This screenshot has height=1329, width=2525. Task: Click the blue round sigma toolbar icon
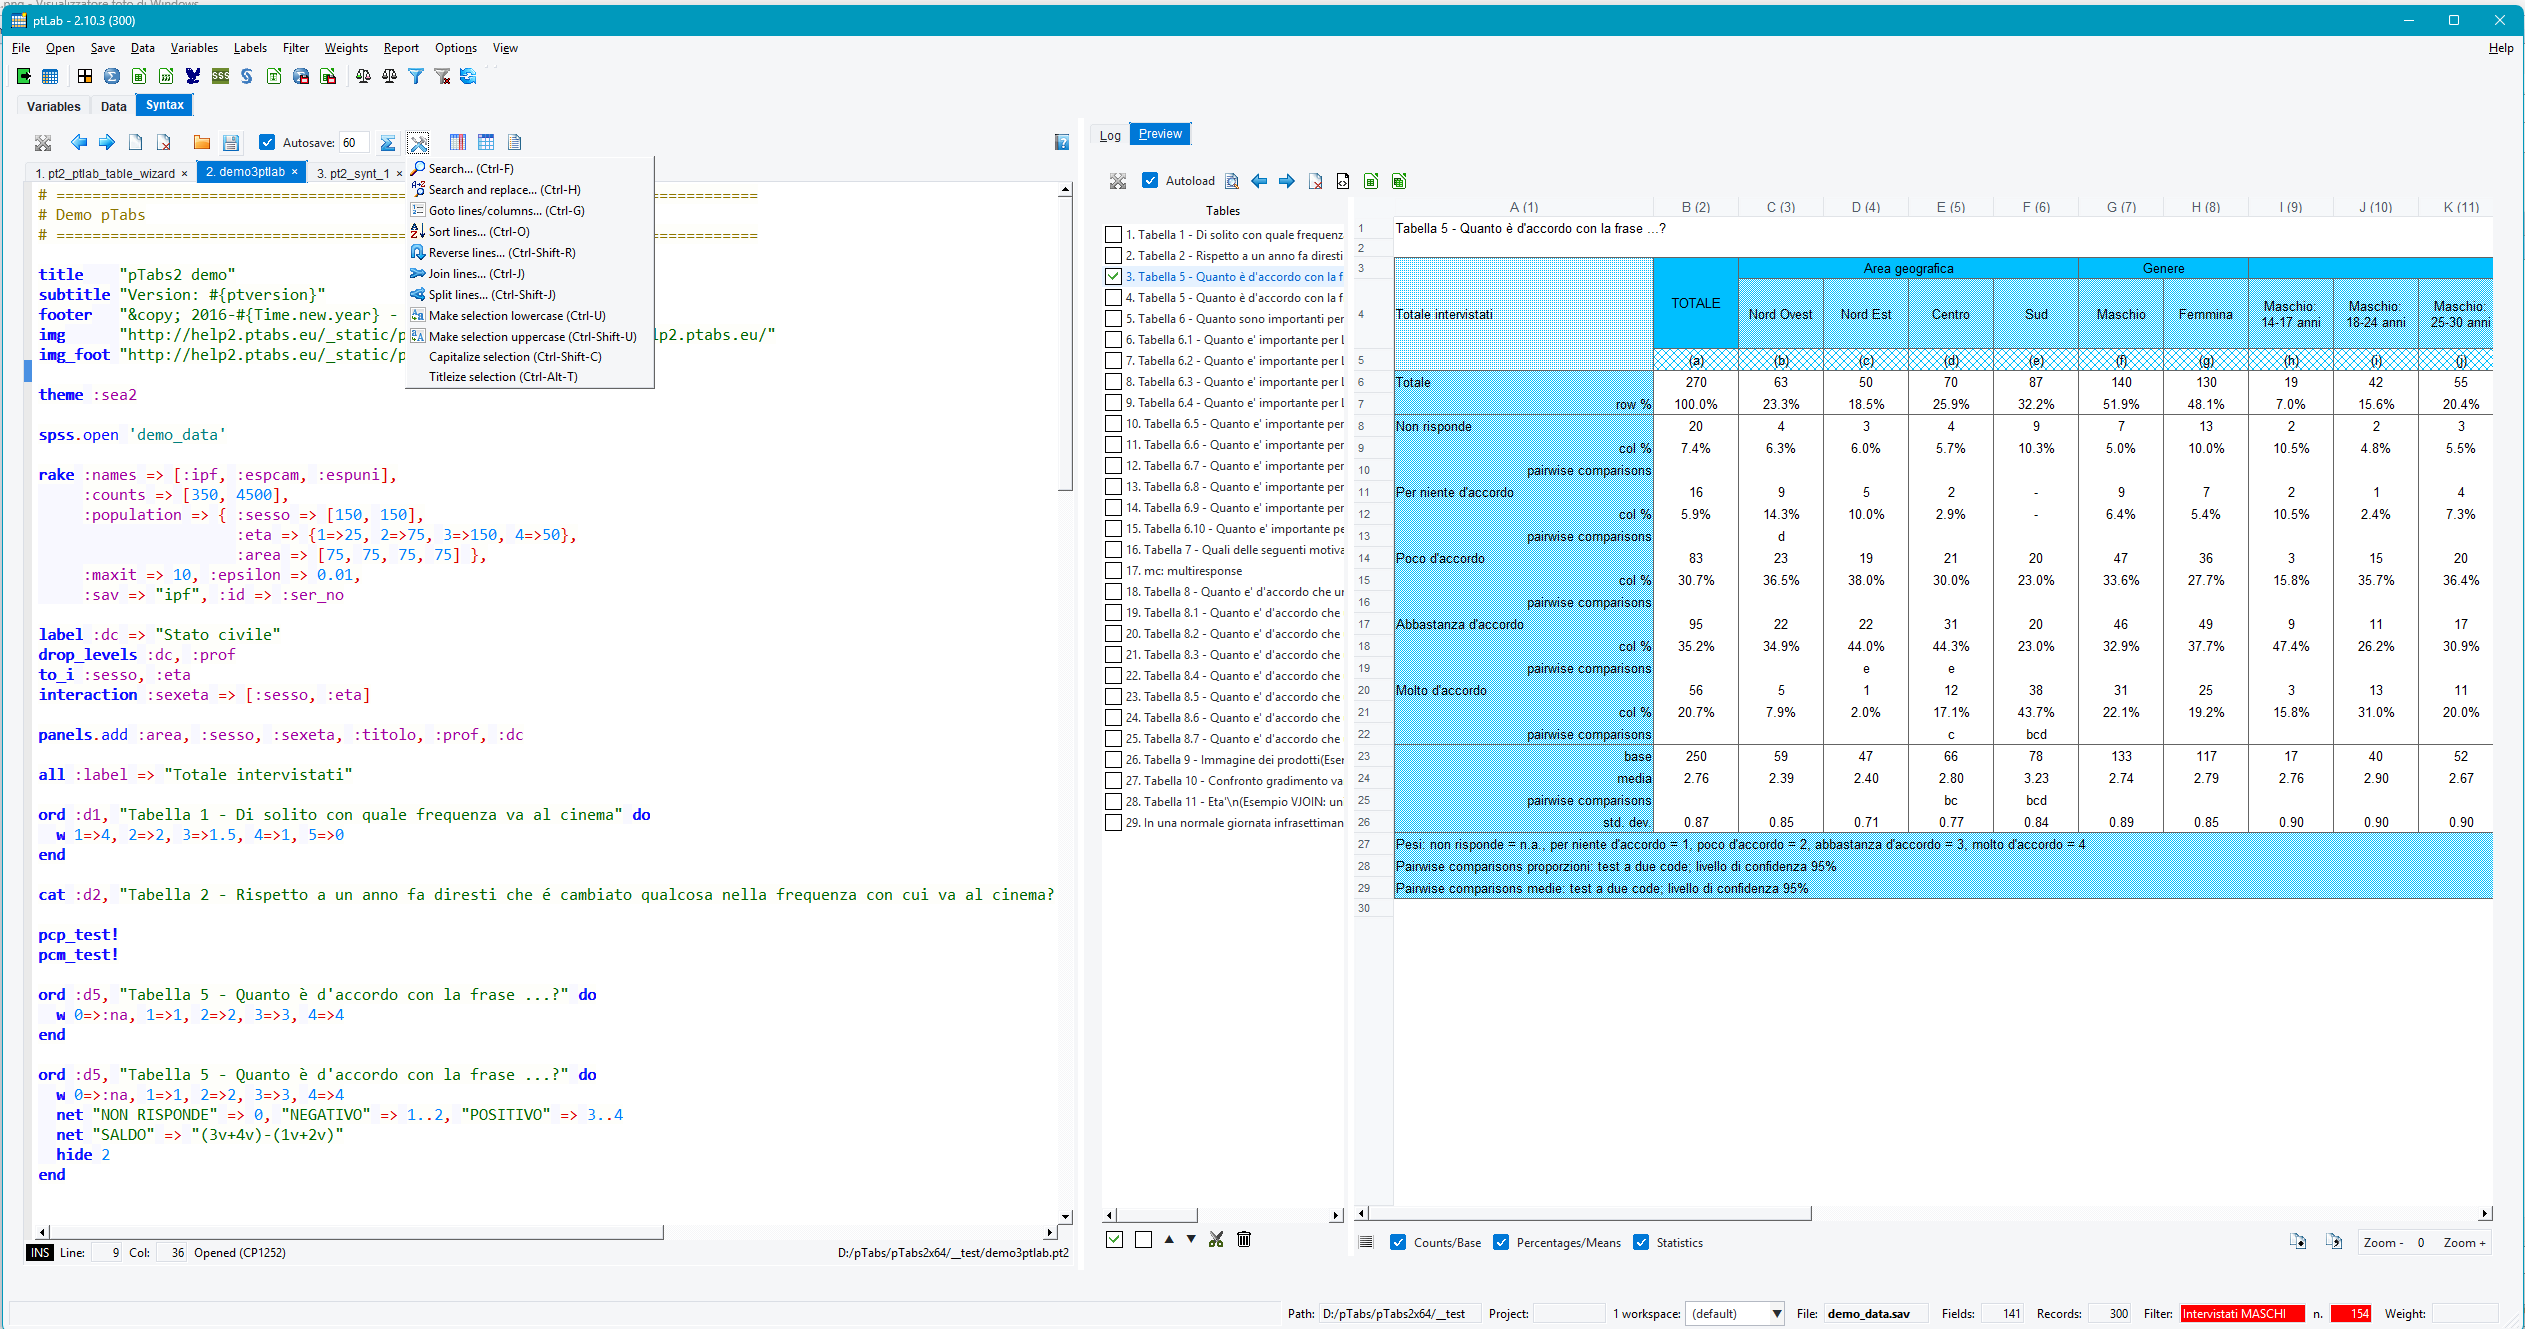(x=112, y=76)
